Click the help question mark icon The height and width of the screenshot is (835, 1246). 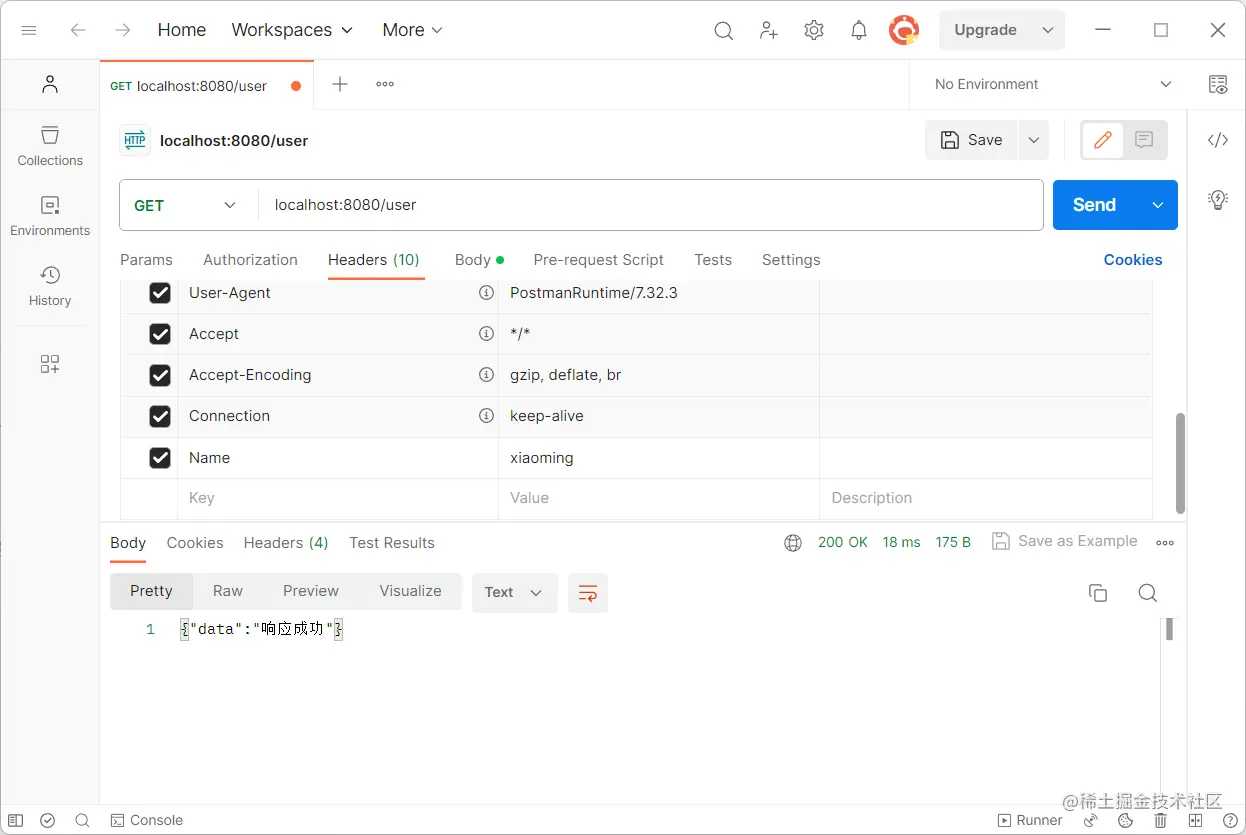[1228, 820]
